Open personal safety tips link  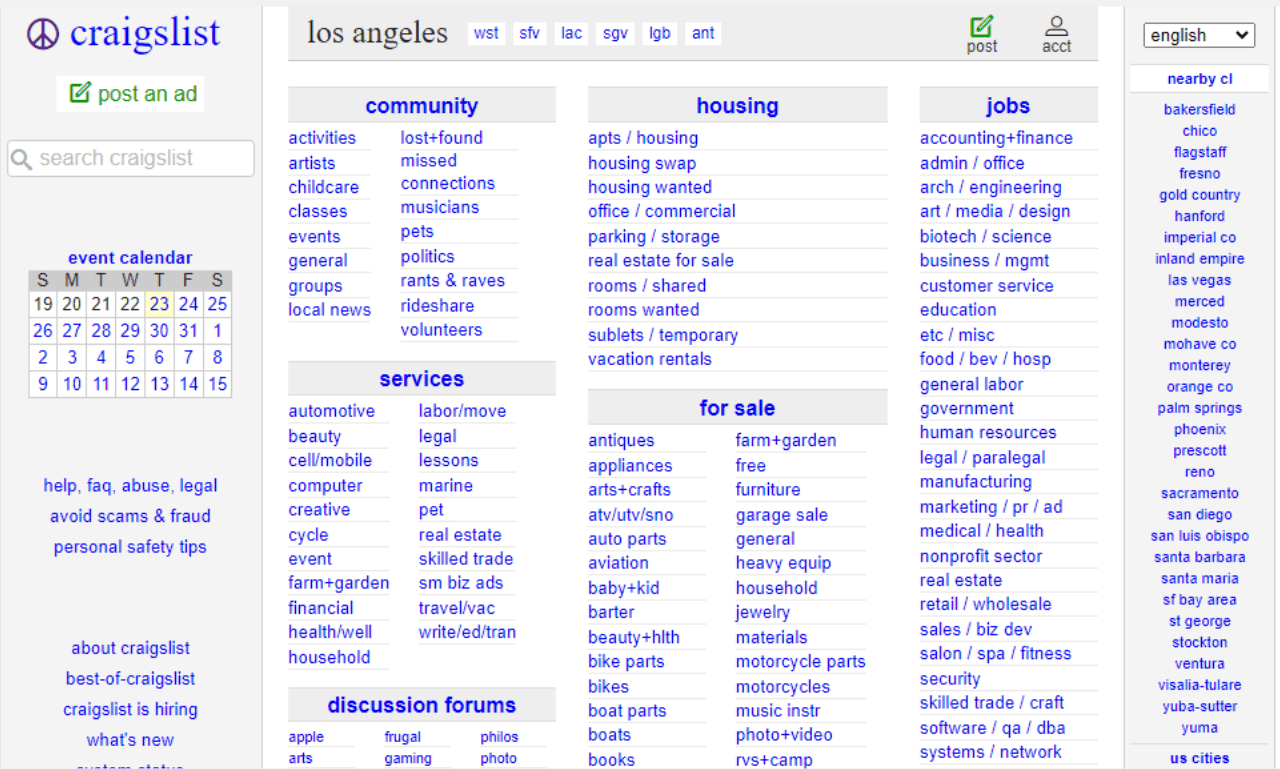coord(130,547)
